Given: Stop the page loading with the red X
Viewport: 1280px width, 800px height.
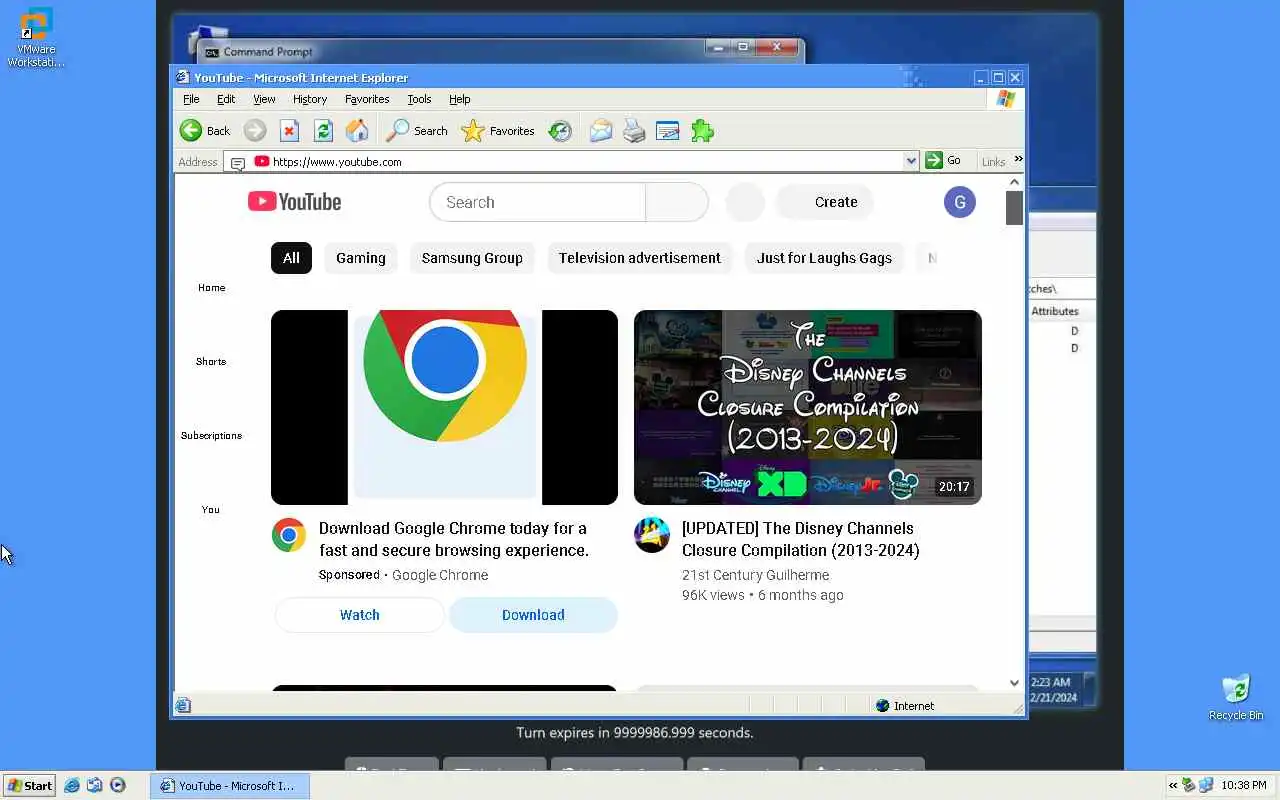Looking at the screenshot, I should coord(289,131).
